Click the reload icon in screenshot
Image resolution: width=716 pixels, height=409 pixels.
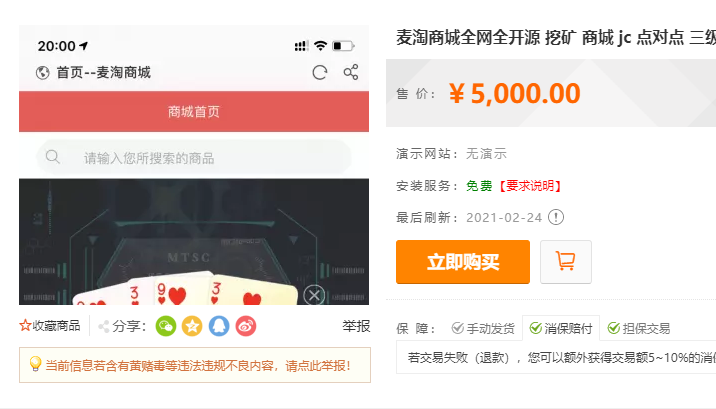(320, 73)
